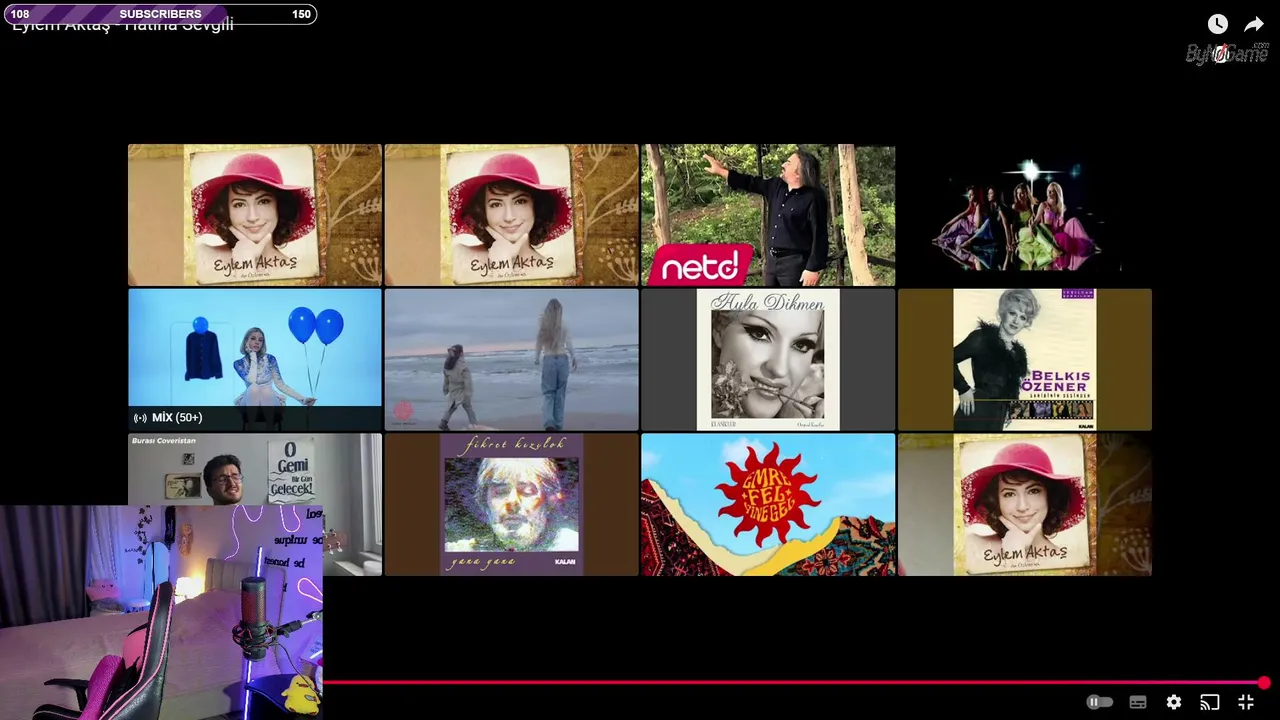Click the Cast to TV icon

tap(1210, 702)
